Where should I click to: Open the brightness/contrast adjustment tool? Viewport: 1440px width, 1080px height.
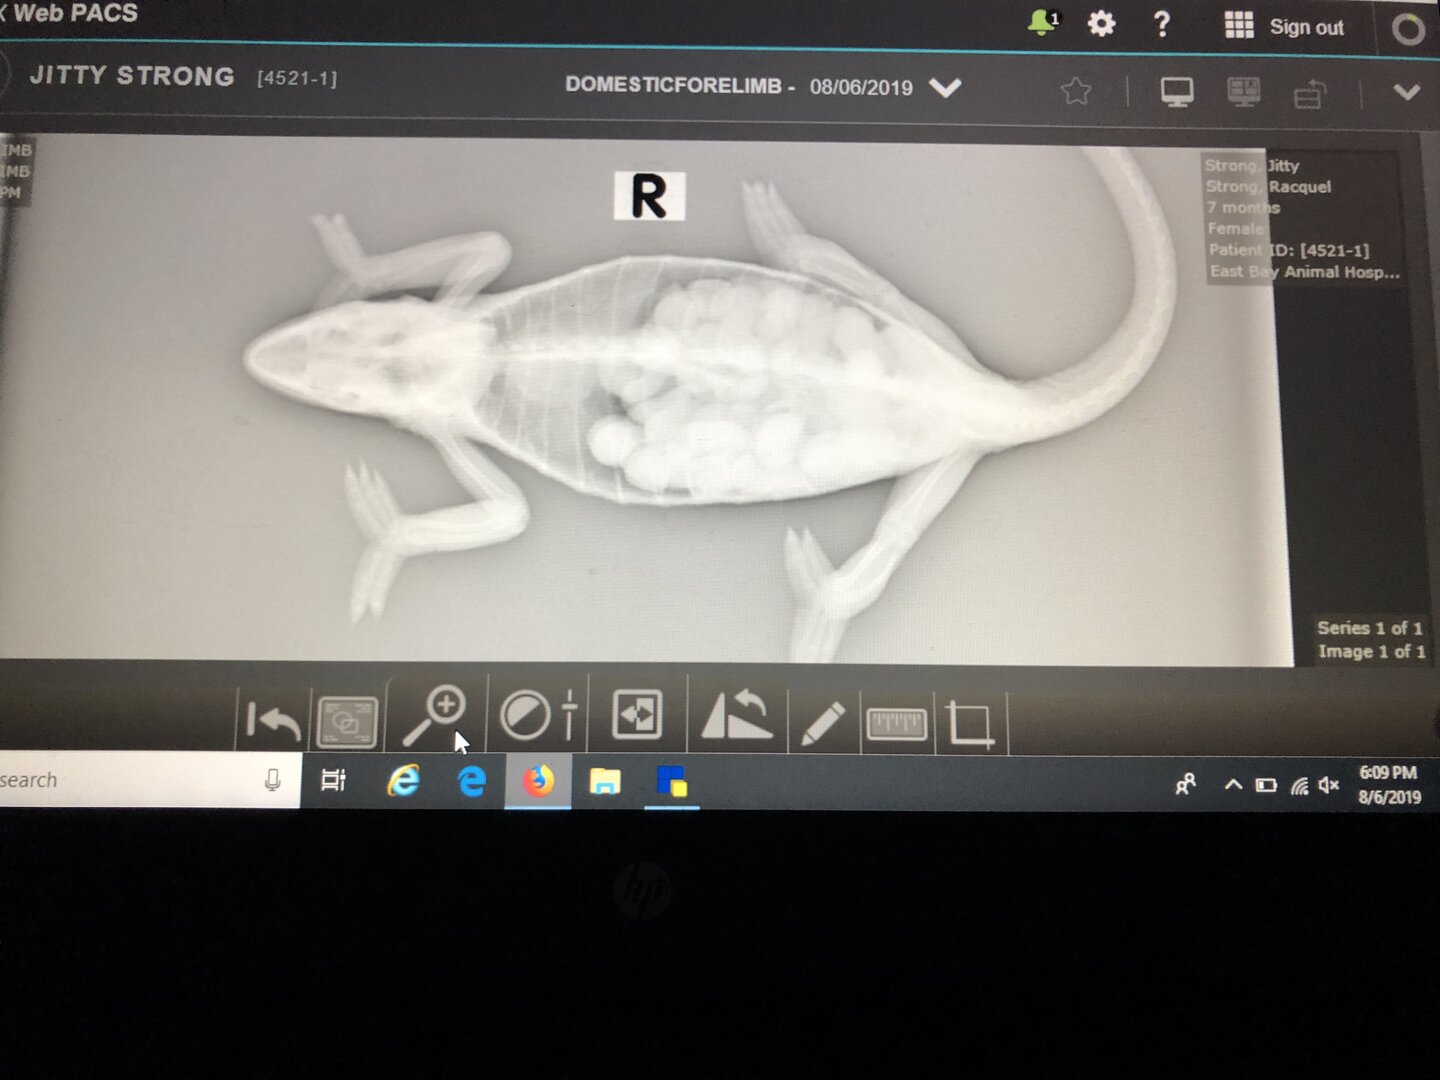pos(538,716)
